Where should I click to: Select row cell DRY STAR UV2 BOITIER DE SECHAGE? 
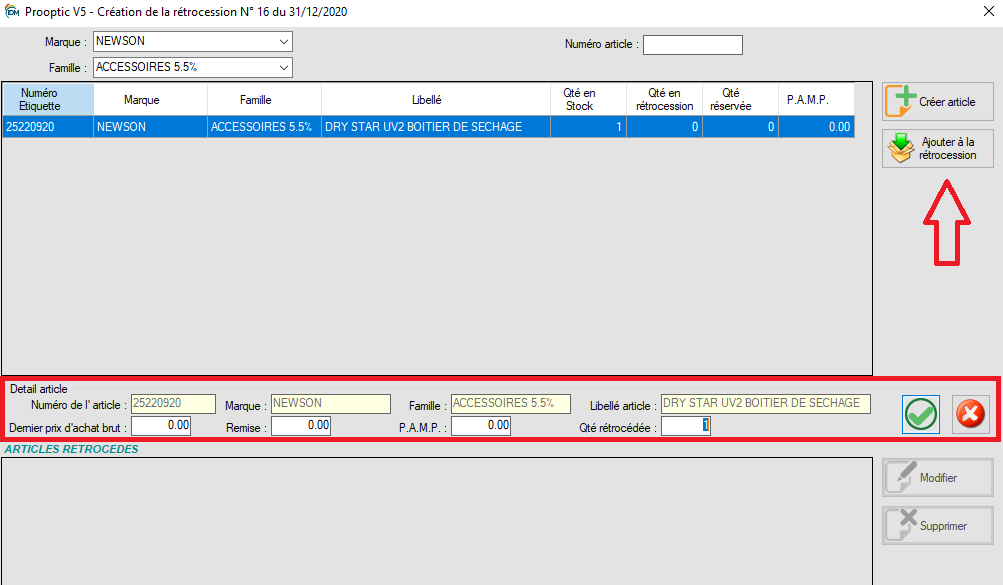436,127
